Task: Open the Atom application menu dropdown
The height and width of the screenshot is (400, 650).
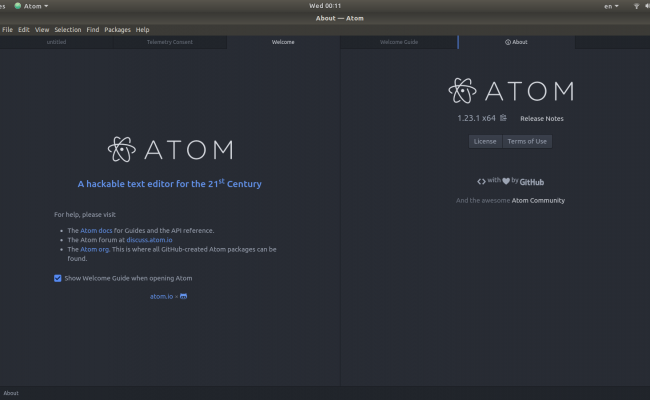Action: 32,6
